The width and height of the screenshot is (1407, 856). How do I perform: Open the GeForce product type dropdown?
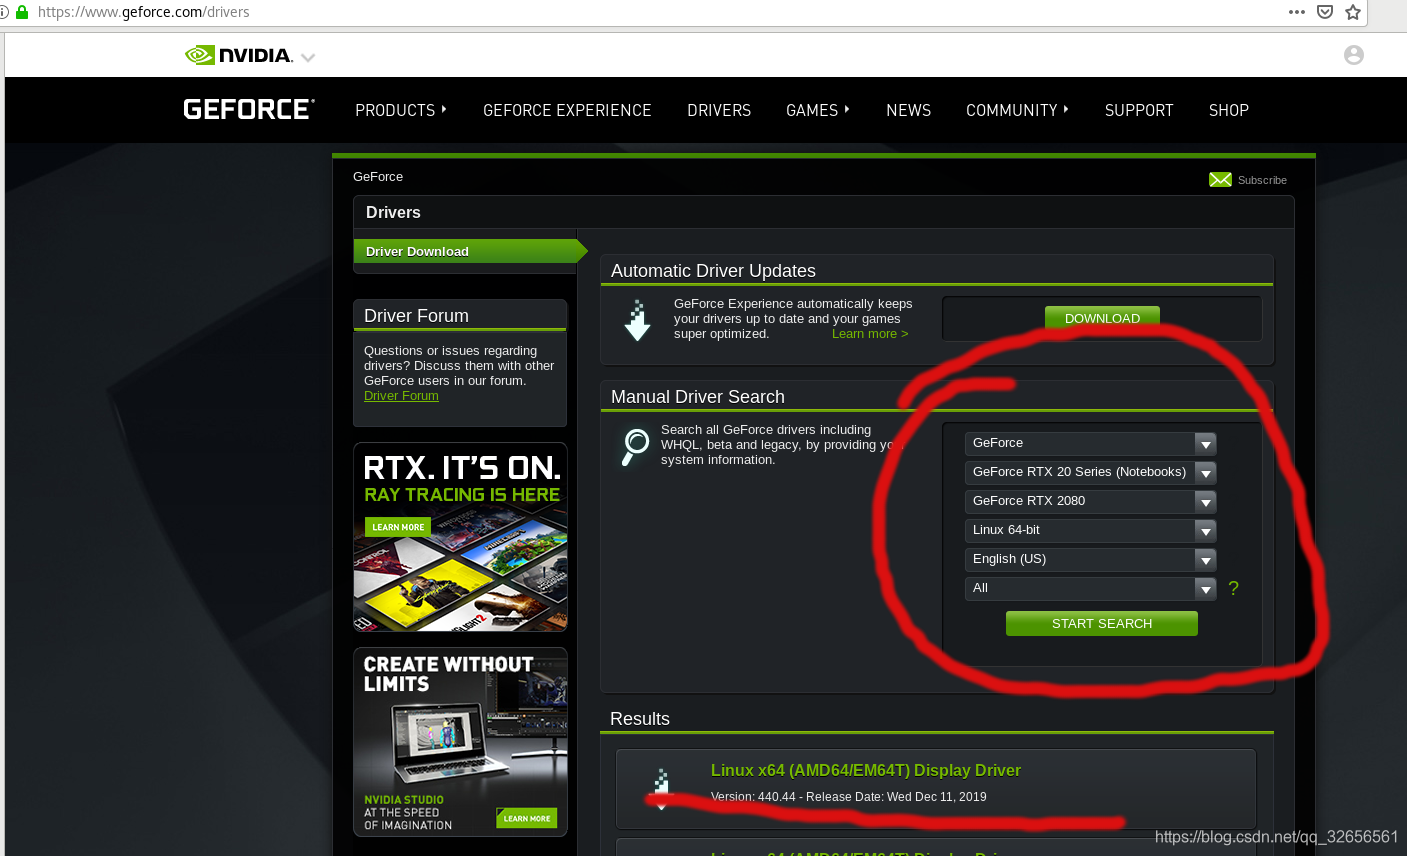[1090, 443]
